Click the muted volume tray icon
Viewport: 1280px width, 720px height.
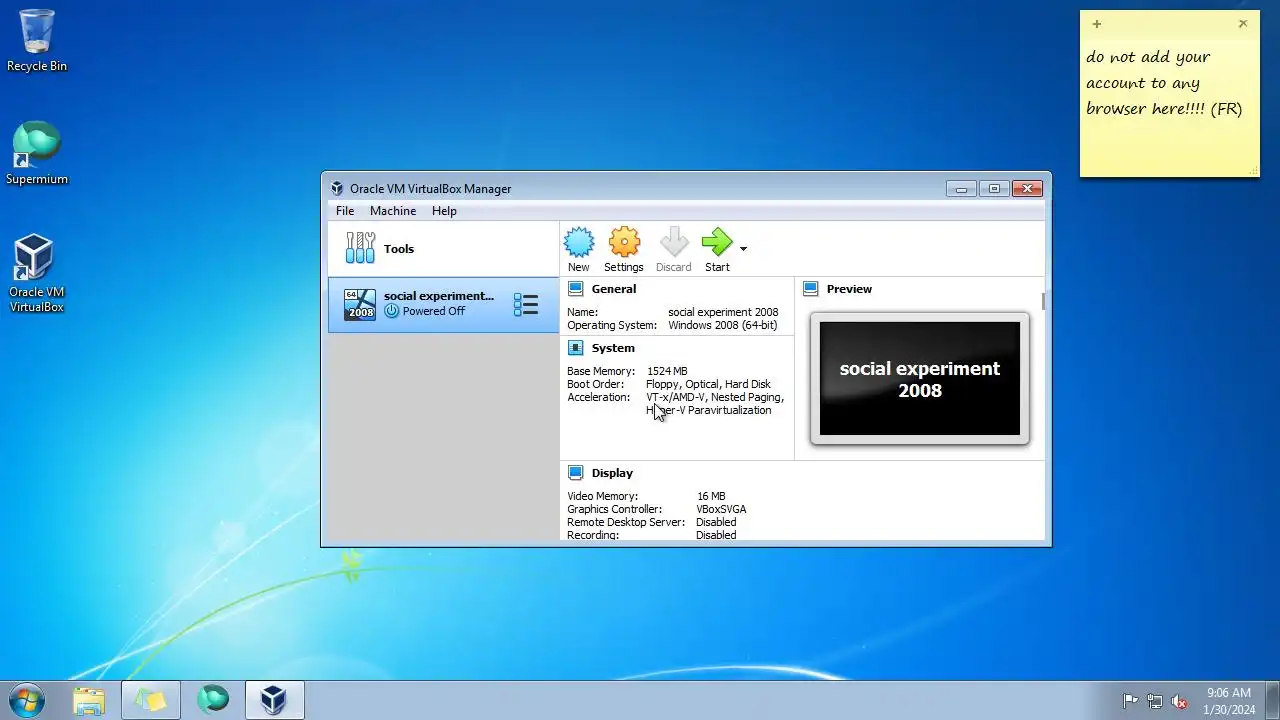pos(1180,701)
